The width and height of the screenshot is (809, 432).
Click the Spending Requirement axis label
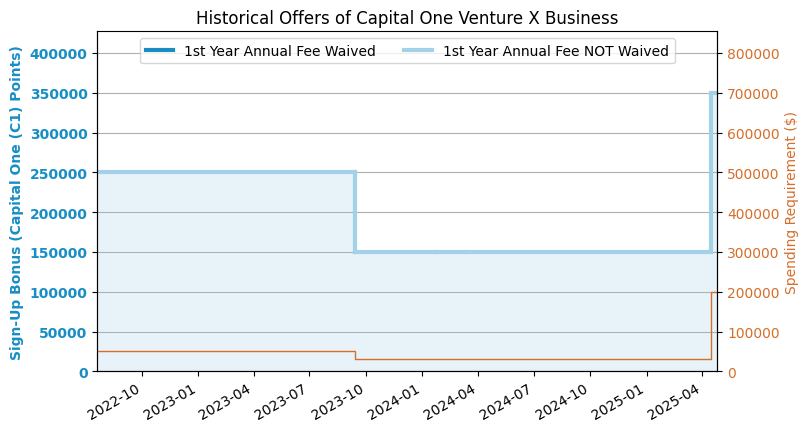tap(791, 203)
